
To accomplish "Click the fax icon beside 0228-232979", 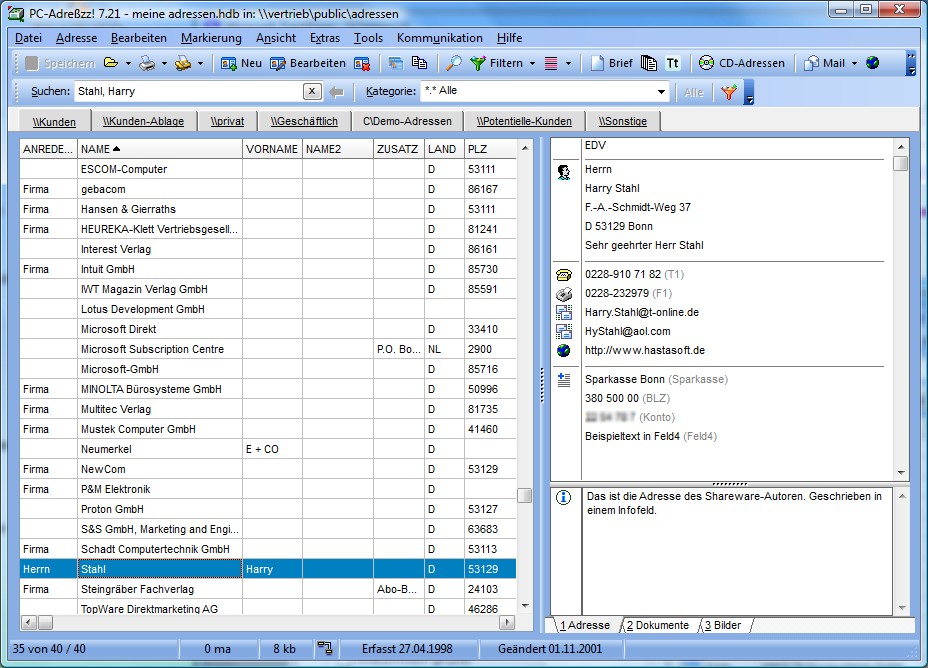I will [x=564, y=294].
